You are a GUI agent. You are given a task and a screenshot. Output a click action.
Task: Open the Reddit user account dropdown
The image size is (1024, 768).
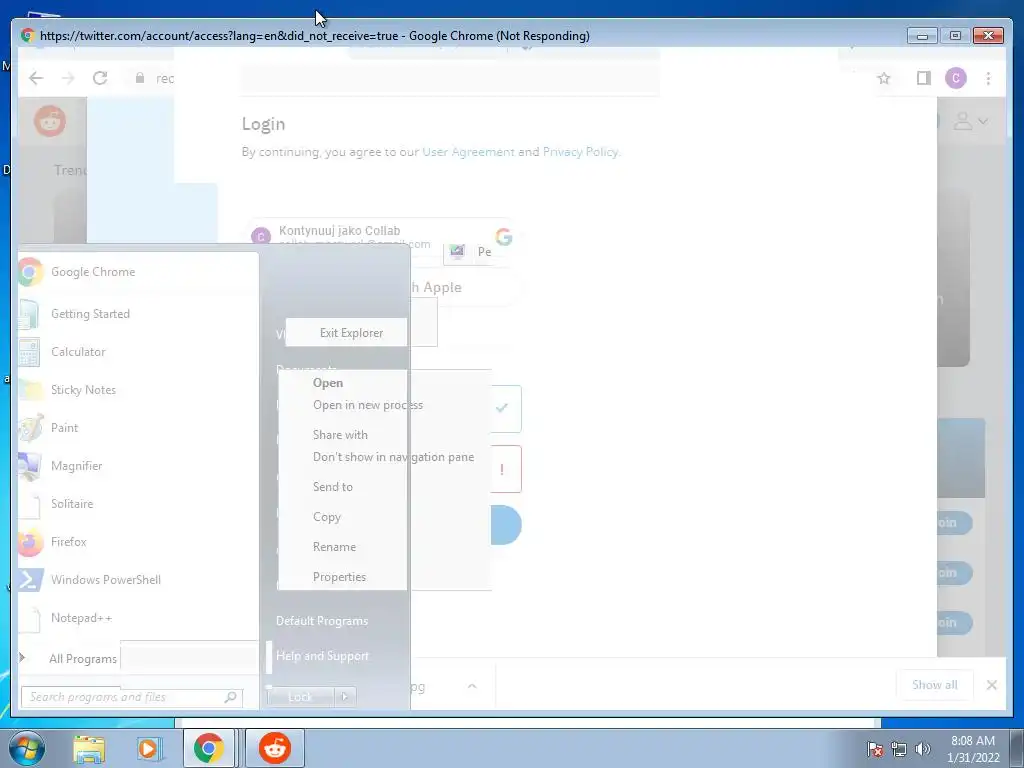(x=970, y=121)
